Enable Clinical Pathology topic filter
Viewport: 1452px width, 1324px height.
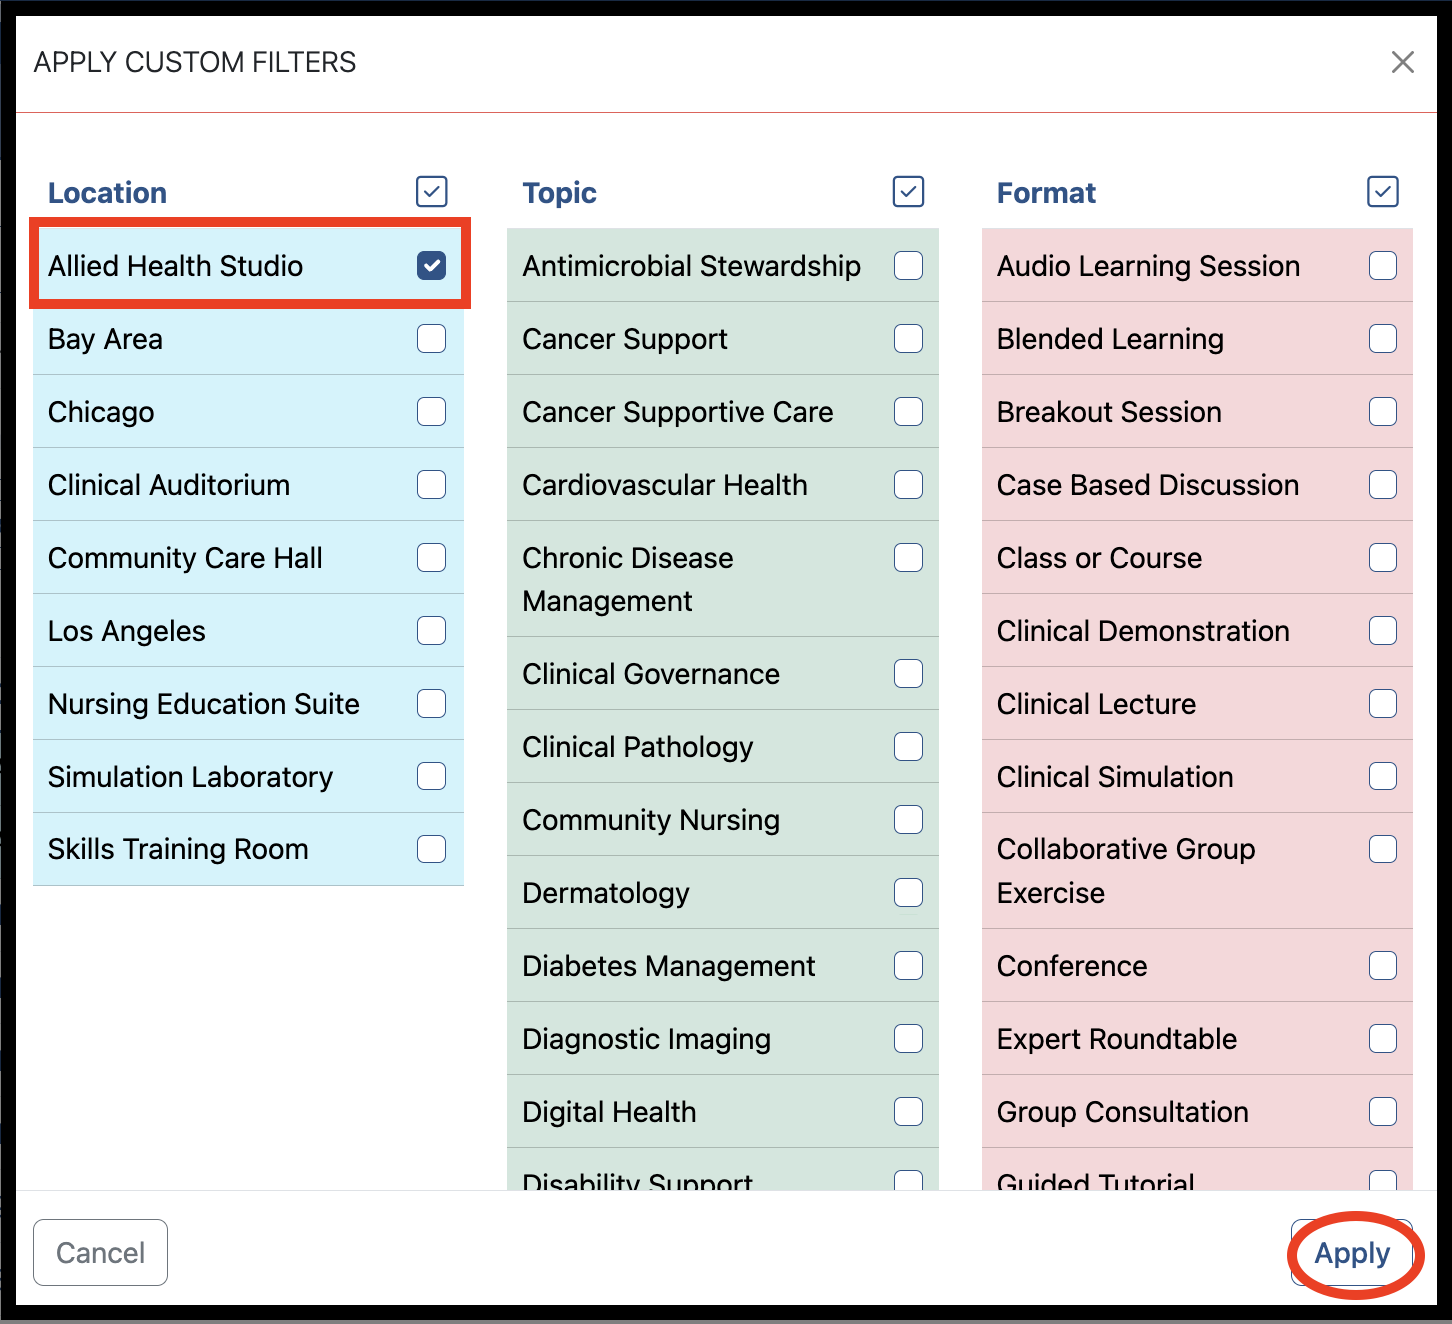point(908,747)
